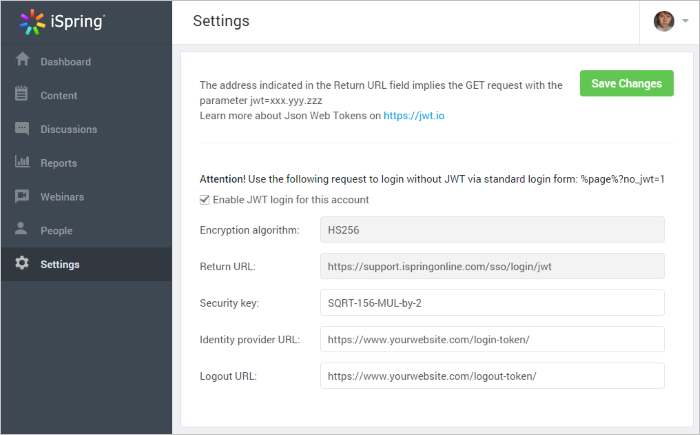The width and height of the screenshot is (700, 435).
Task: Click the iSpring logo
Action: [63, 21]
